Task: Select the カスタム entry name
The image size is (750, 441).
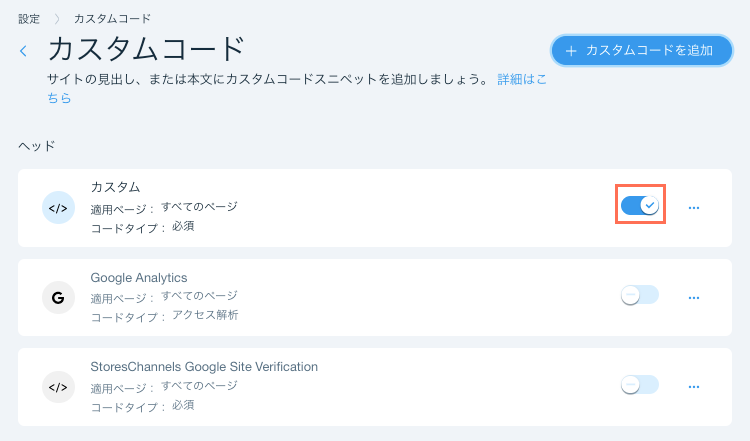Action: tap(115, 187)
